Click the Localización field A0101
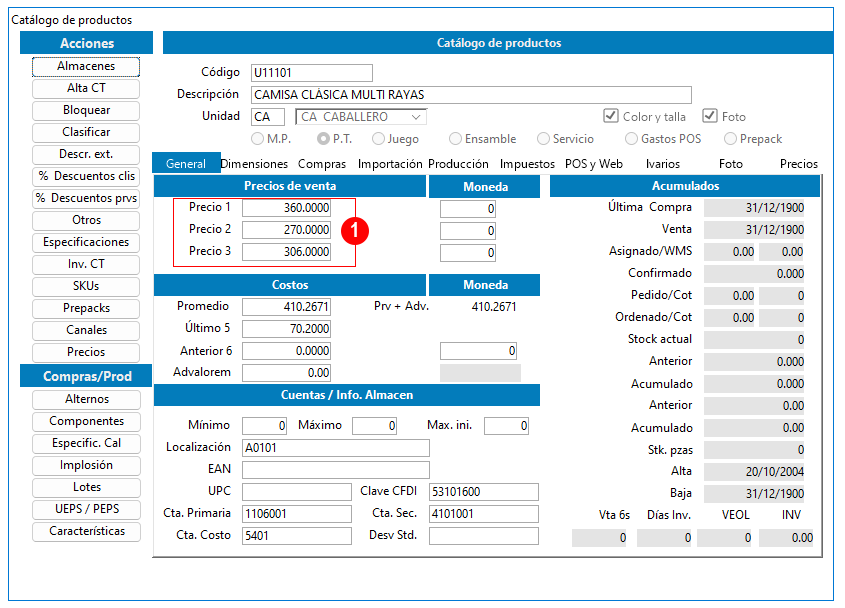This screenshot has height=608, width=845. pyautogui.click(x=336, y=448)
